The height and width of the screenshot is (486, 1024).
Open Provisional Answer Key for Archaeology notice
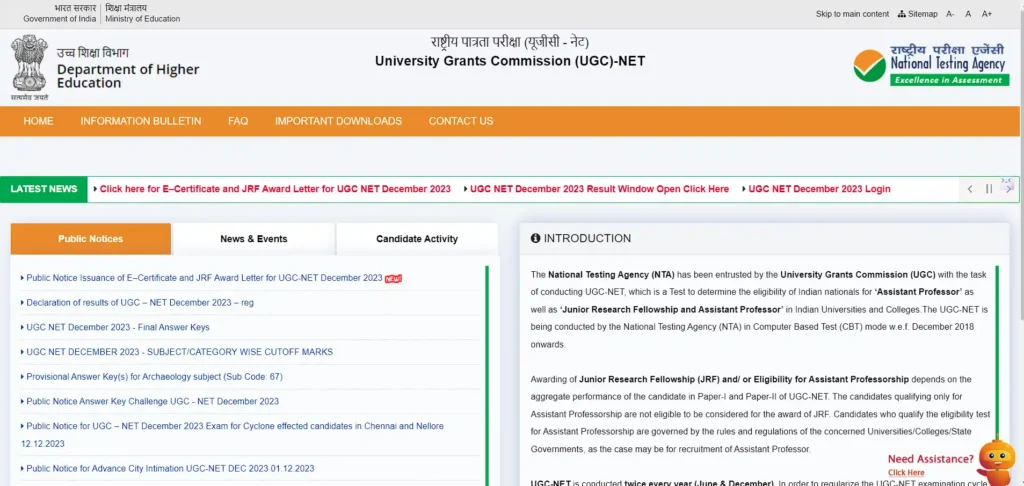tap(154, 377)
